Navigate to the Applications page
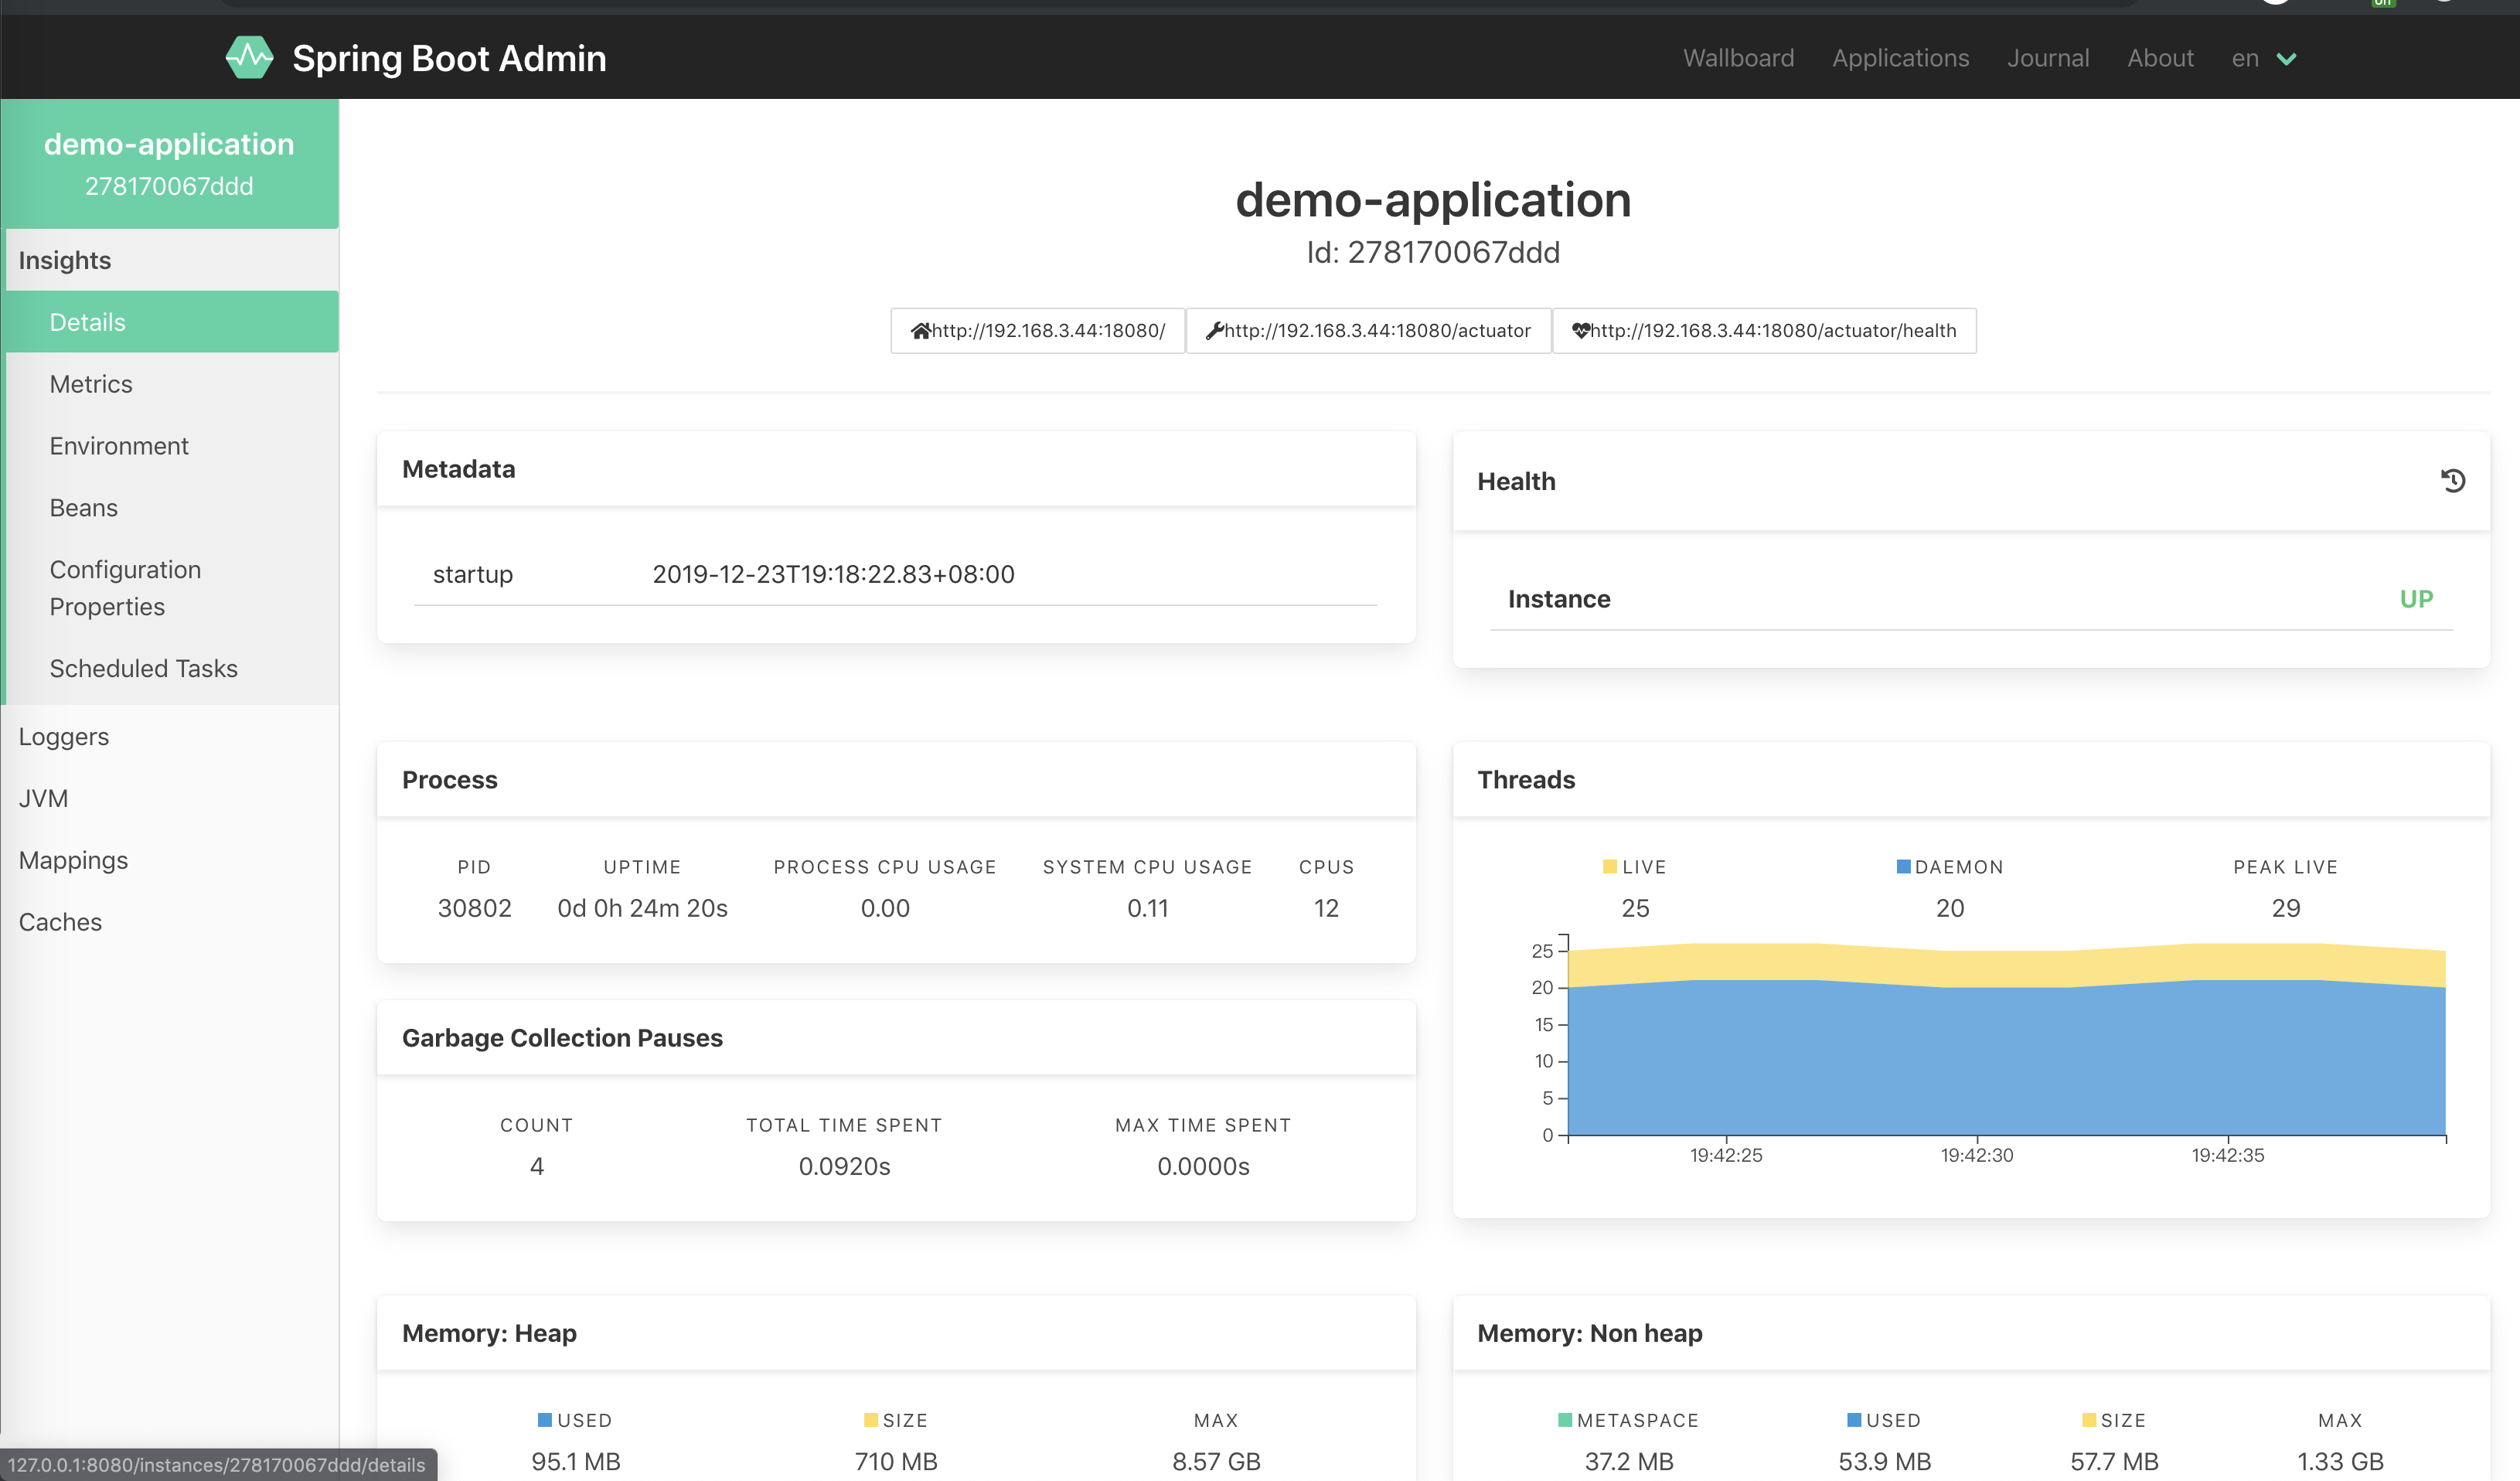The width and height of the screenshot is (2520, 1481). click(1900, 57)
